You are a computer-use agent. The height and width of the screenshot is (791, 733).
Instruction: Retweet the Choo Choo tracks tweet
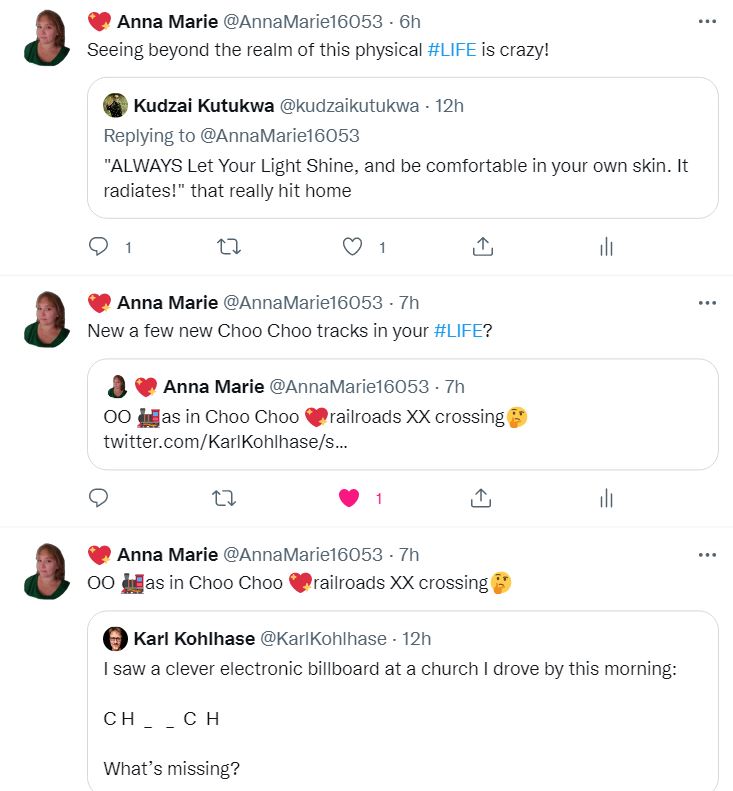pyautogui.click(x=229, y=498)
